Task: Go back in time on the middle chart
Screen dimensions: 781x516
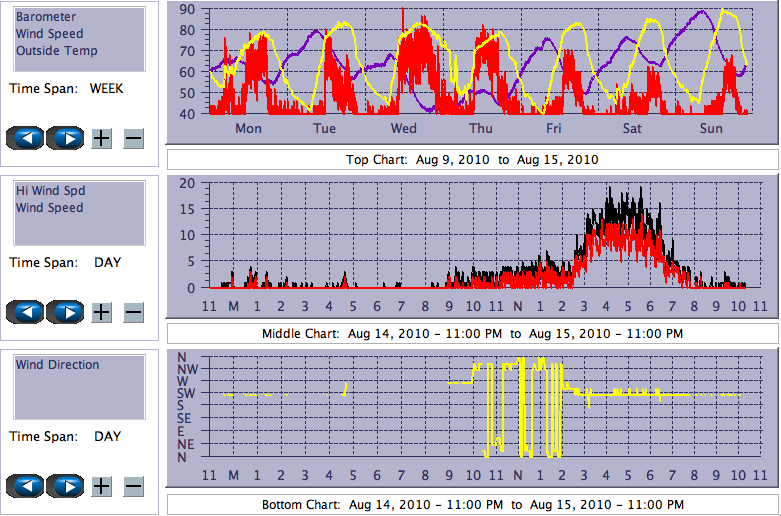Action: (26, 312)
